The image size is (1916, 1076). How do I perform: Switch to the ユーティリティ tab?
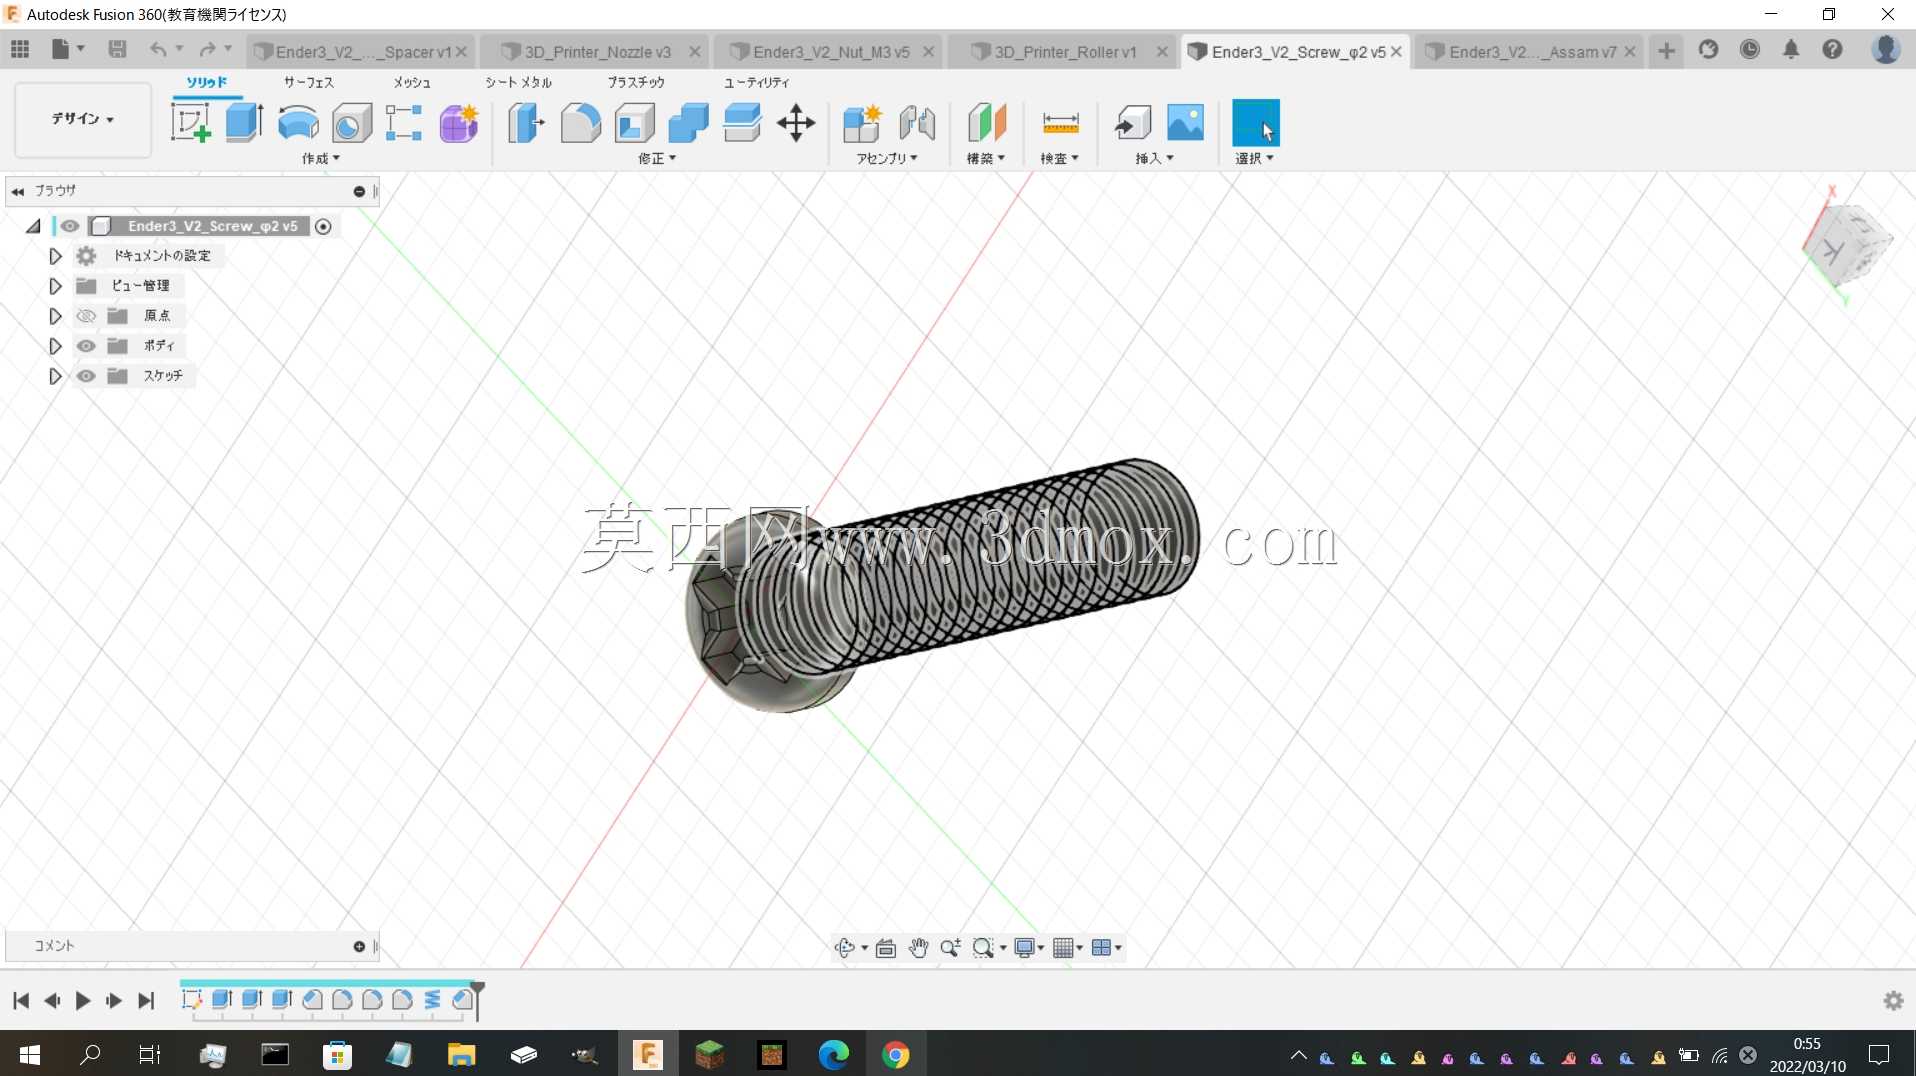click(x=757, y=82)
